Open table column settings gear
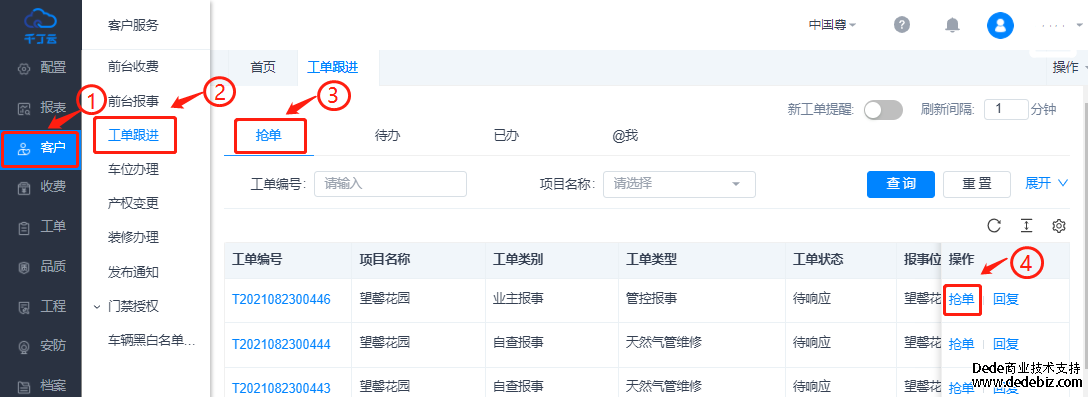The height and width of the screenshot is (397, 1088). (x=1058, y=226)
